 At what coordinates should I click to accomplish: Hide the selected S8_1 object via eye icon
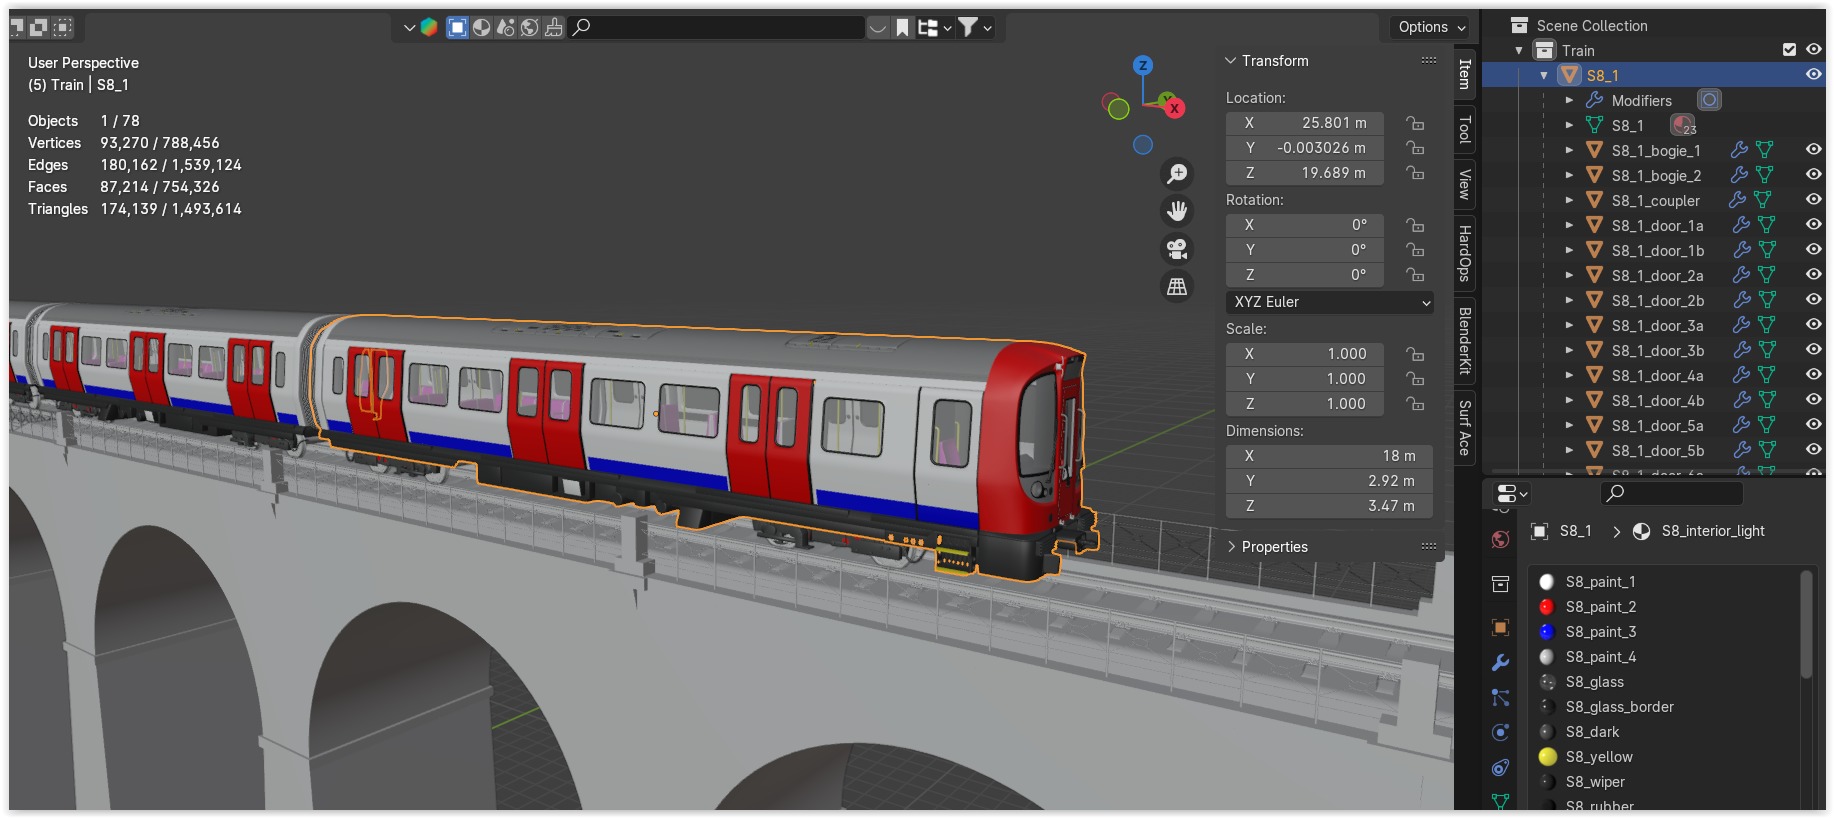point(1813,74)
